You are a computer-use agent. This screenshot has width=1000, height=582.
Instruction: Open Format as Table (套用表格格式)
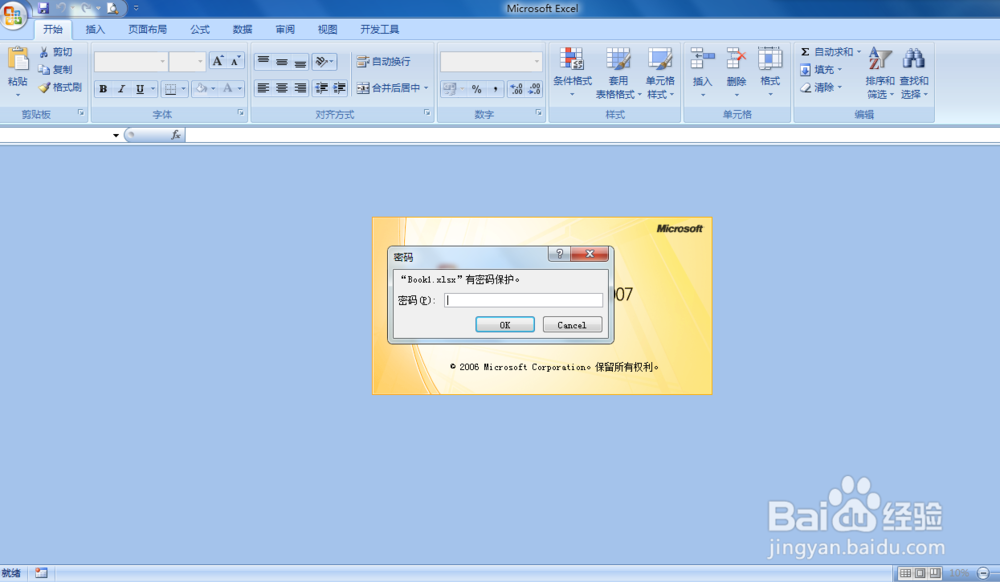(x=618, y=72)
